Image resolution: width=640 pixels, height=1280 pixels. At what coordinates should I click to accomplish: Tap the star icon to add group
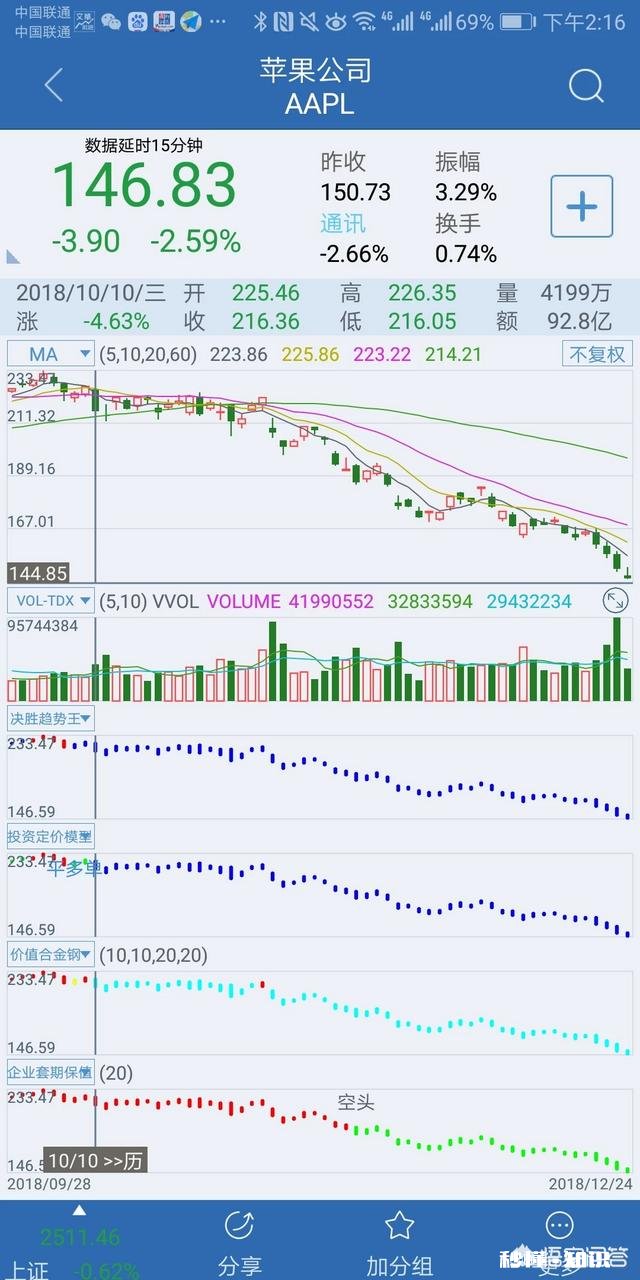point(399,1225)
